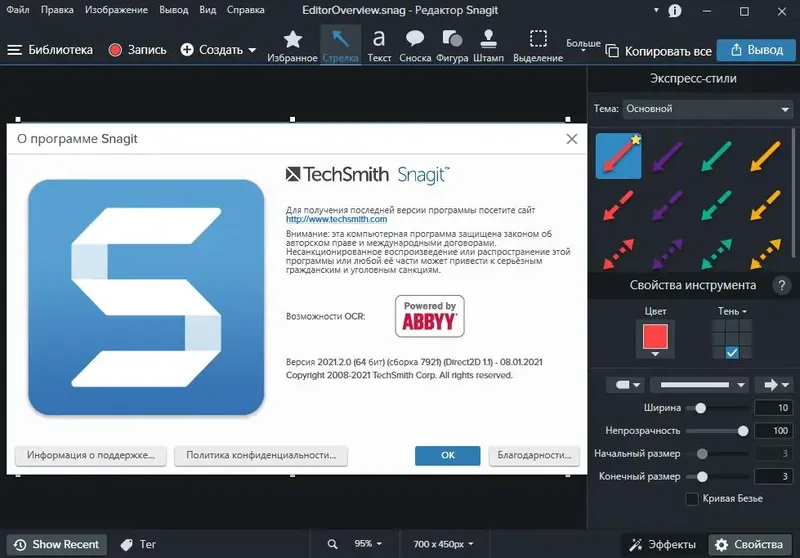The width and height of the screenshot is (800, 558).
Task: Click the zoom magnifier icon in status bar
Action: pyautogui.click(x=332, y=544)
